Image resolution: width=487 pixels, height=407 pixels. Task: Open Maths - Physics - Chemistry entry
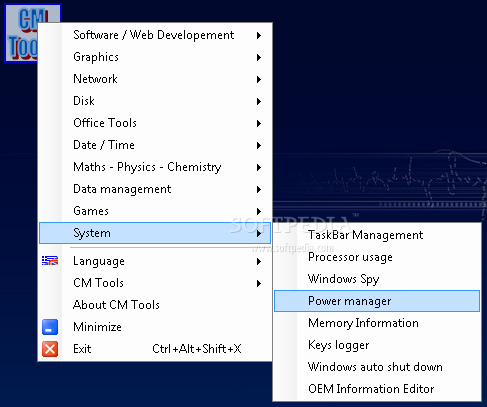pyautogui.click(x=155, y=167)
